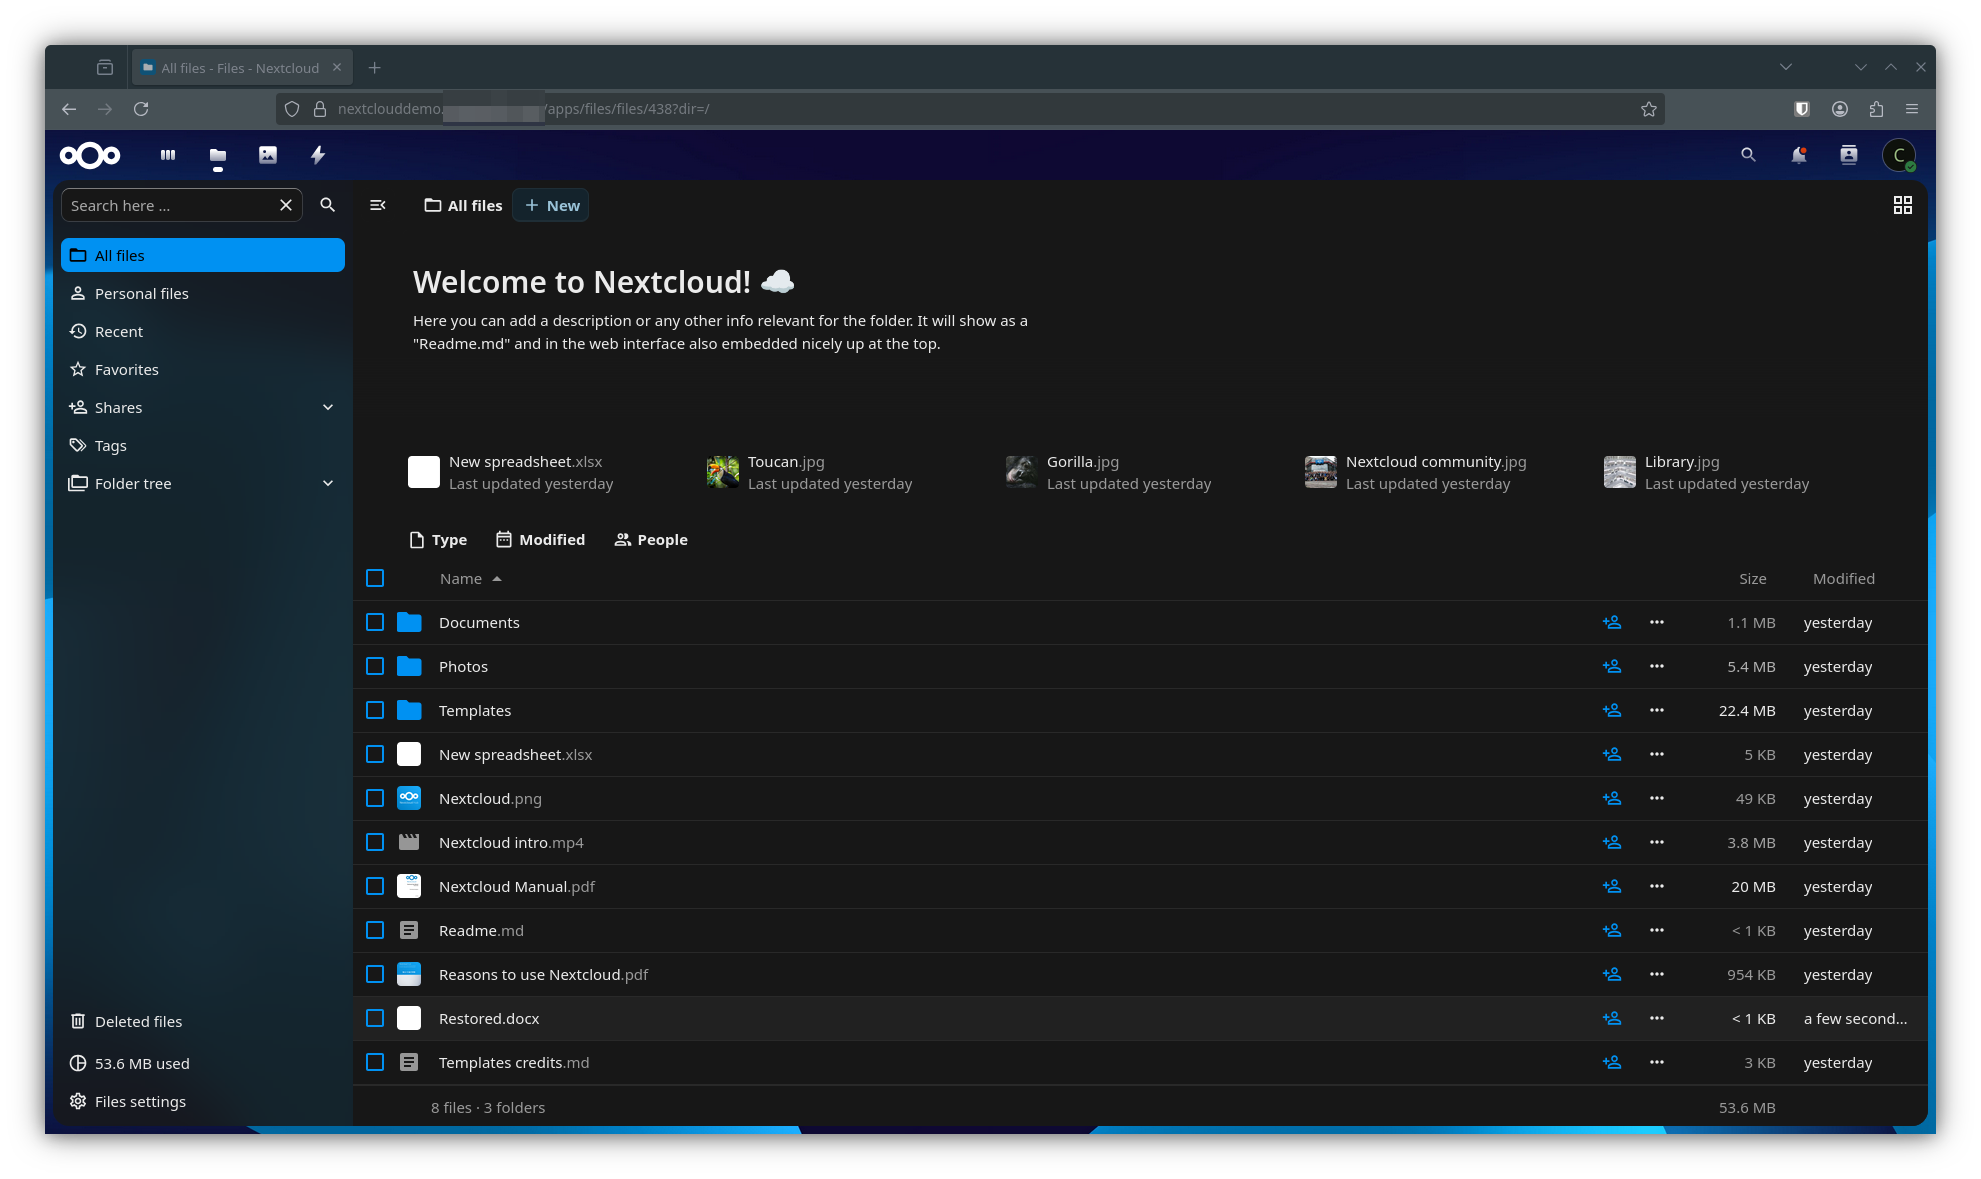
Task: Expand the Shares section chevron
Action: [328, 407]
